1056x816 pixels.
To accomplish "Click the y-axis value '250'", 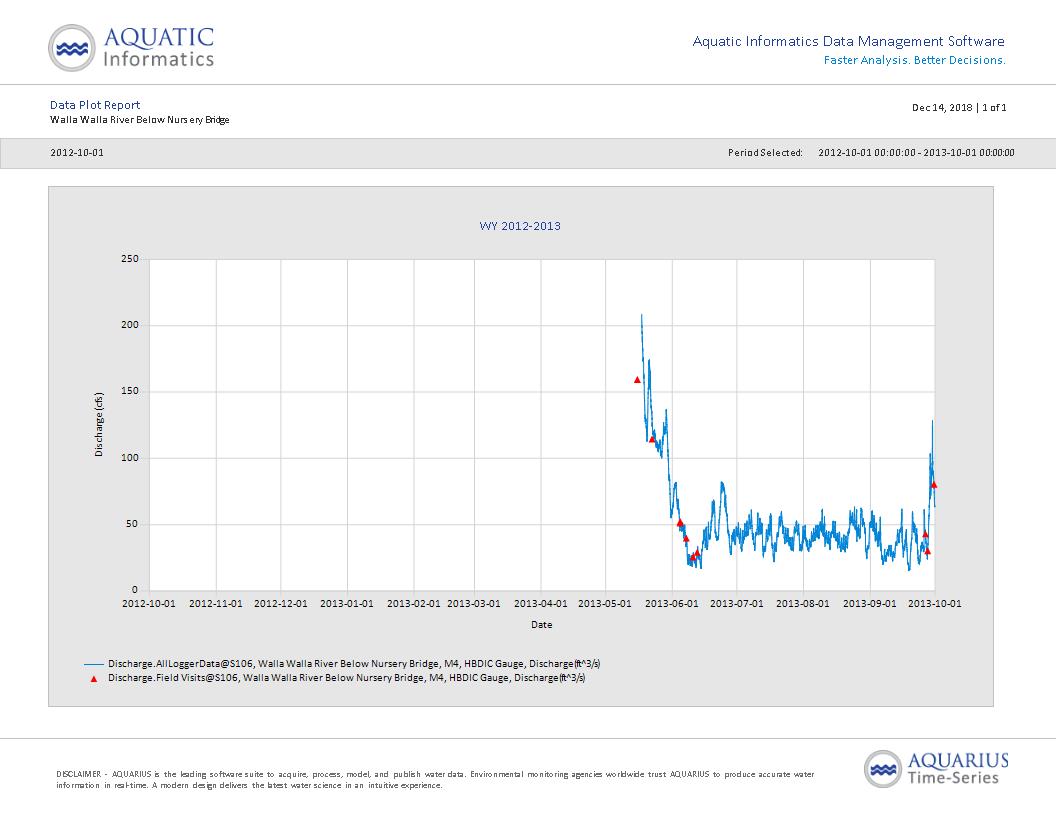I will click(x=130, y=259).
